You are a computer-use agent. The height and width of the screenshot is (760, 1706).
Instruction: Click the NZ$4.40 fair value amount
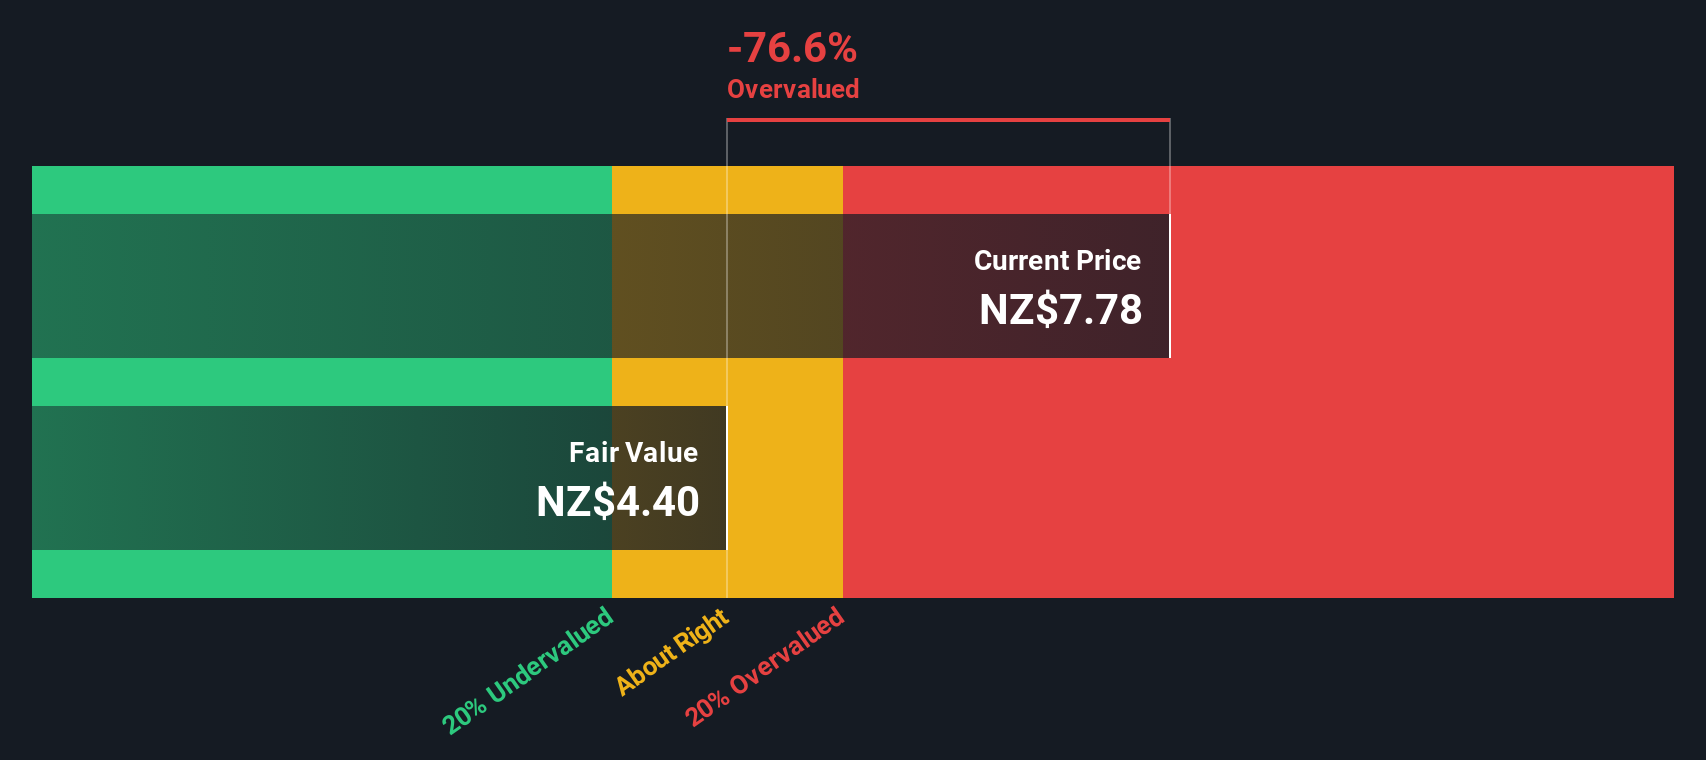618,501
